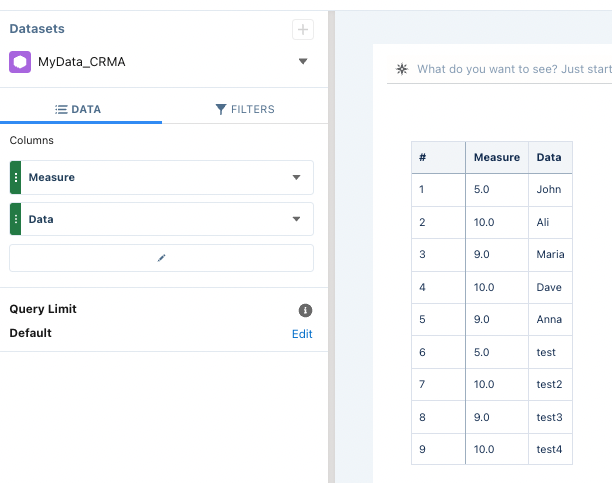Click the pencil edit columns icon
The image size is (612, 483).
click(161, 258)
